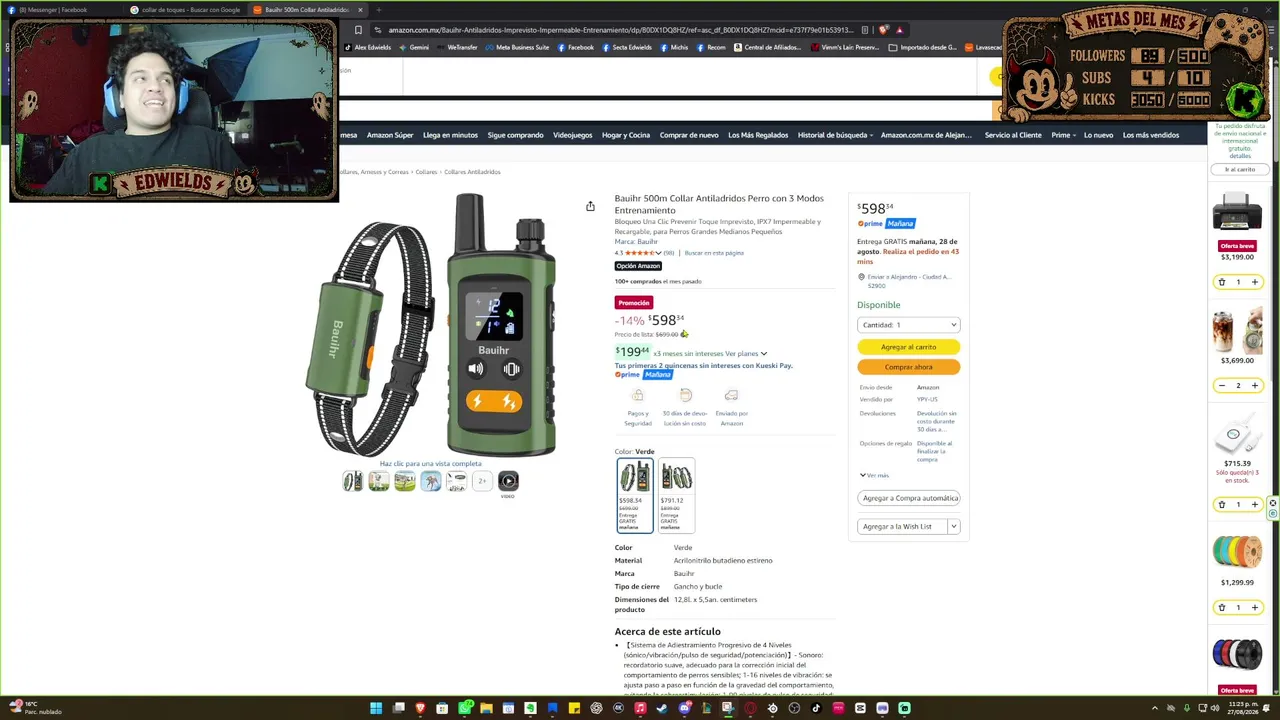
Task: Click the bookmark icon in address bar
Action: coord(358,30)
